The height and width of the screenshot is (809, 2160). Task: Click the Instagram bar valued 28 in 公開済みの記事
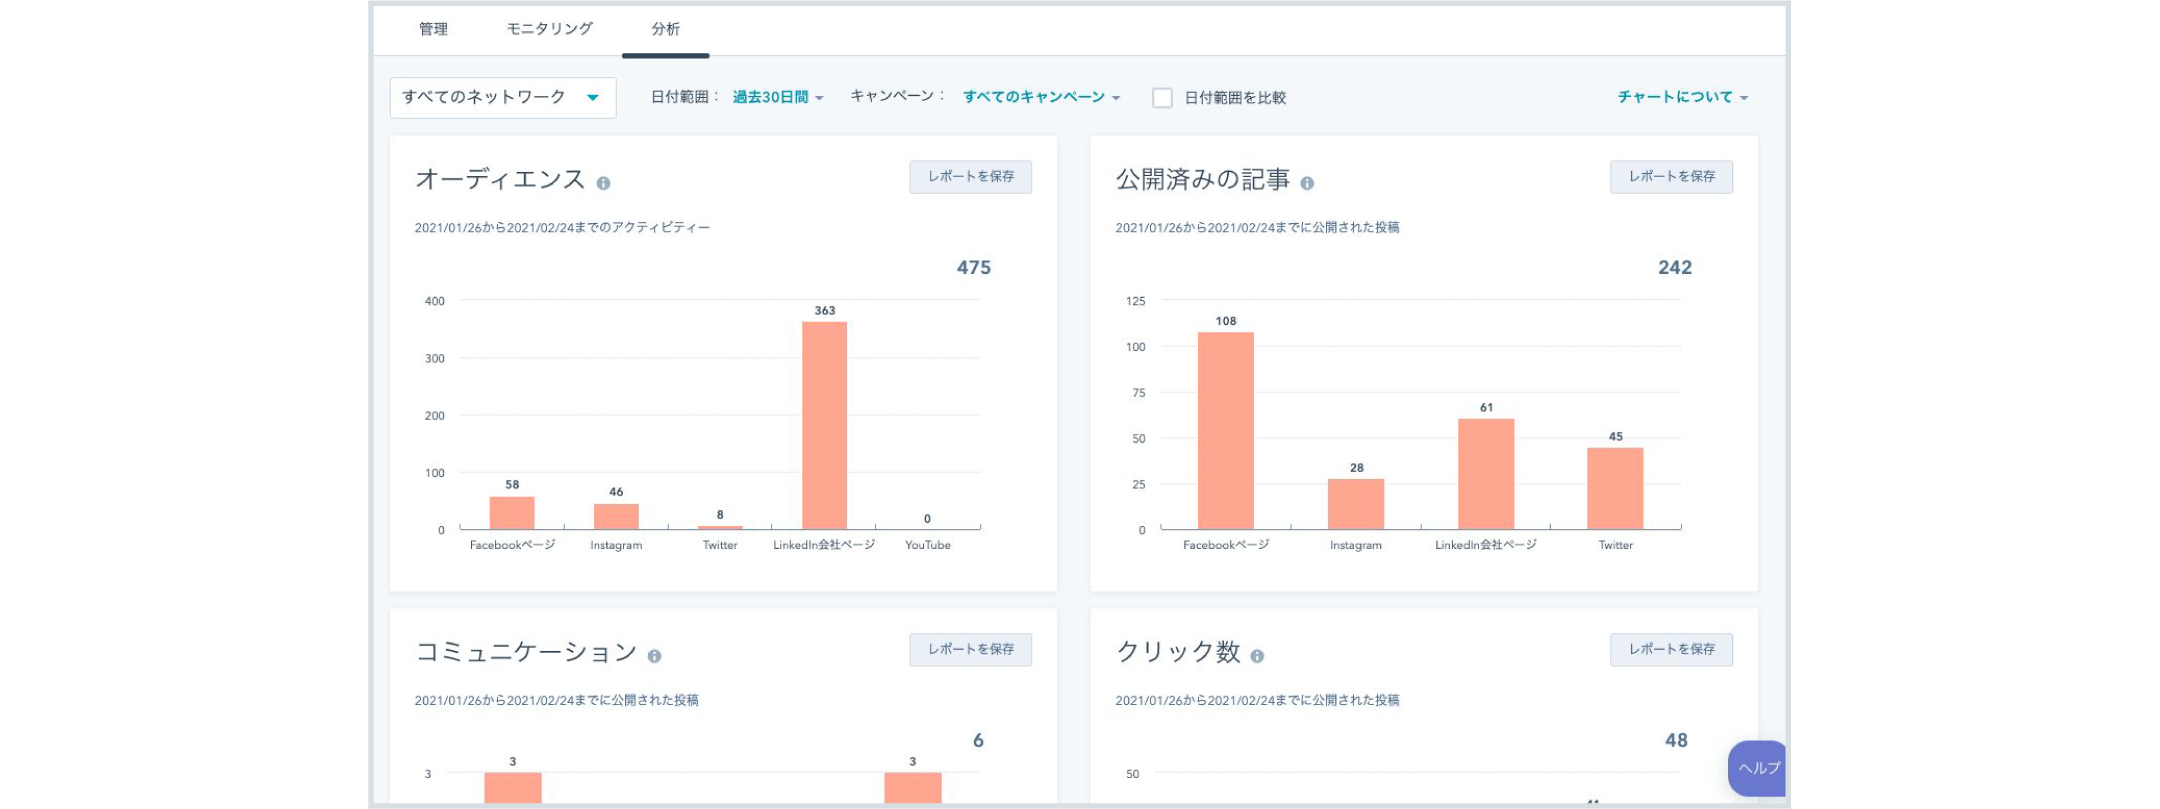(x=1356, y=504)
